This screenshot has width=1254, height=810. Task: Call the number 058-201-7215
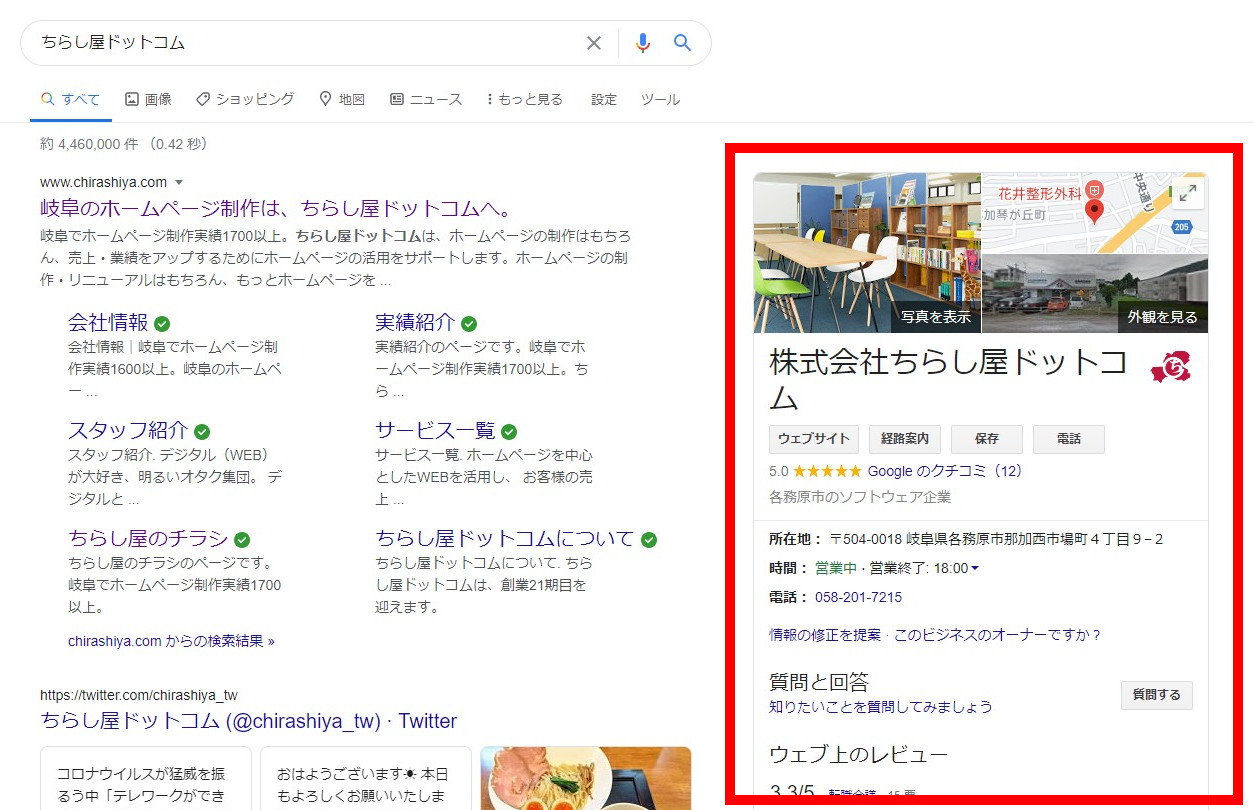858,597
